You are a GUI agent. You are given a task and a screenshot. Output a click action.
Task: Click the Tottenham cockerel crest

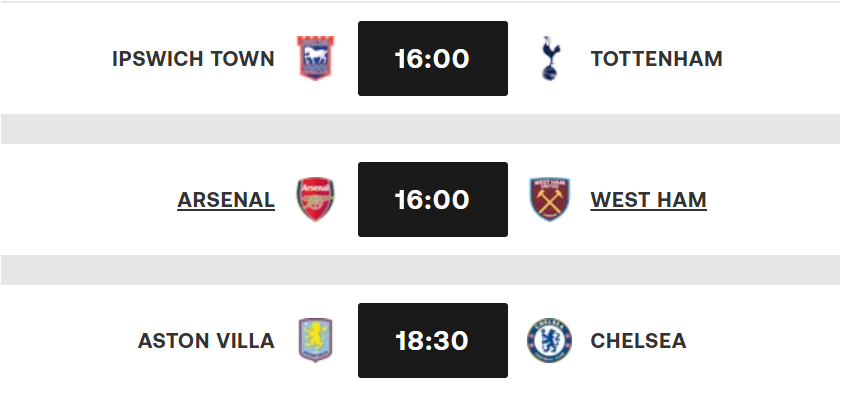(550, 58)
